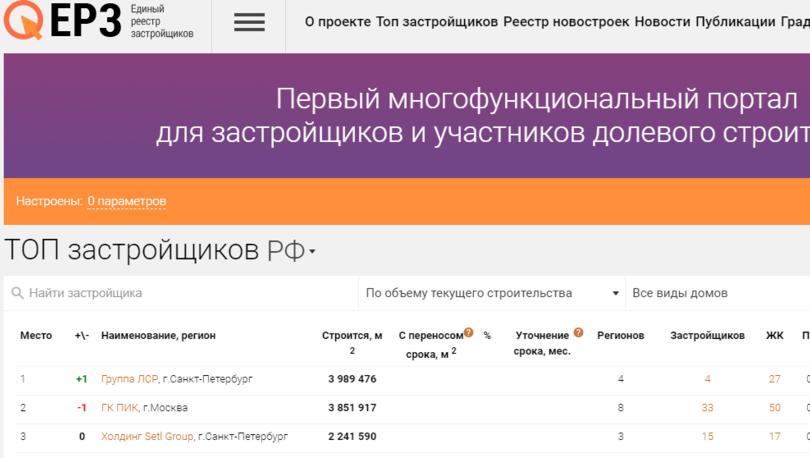Screen dimensions: 810x458
Task: Click help icon next to Уточнение срока
Action: [x=578, y=333]
